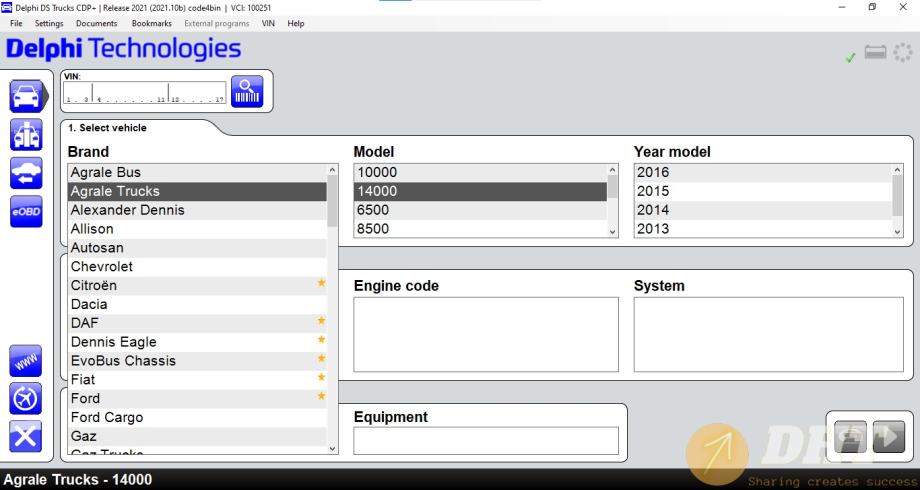Viewport: 920px width, 490px height.
Task: Open the multi-vehicle system scan sidebar icon
Action: pyautogui.click(x=26, y=134)
